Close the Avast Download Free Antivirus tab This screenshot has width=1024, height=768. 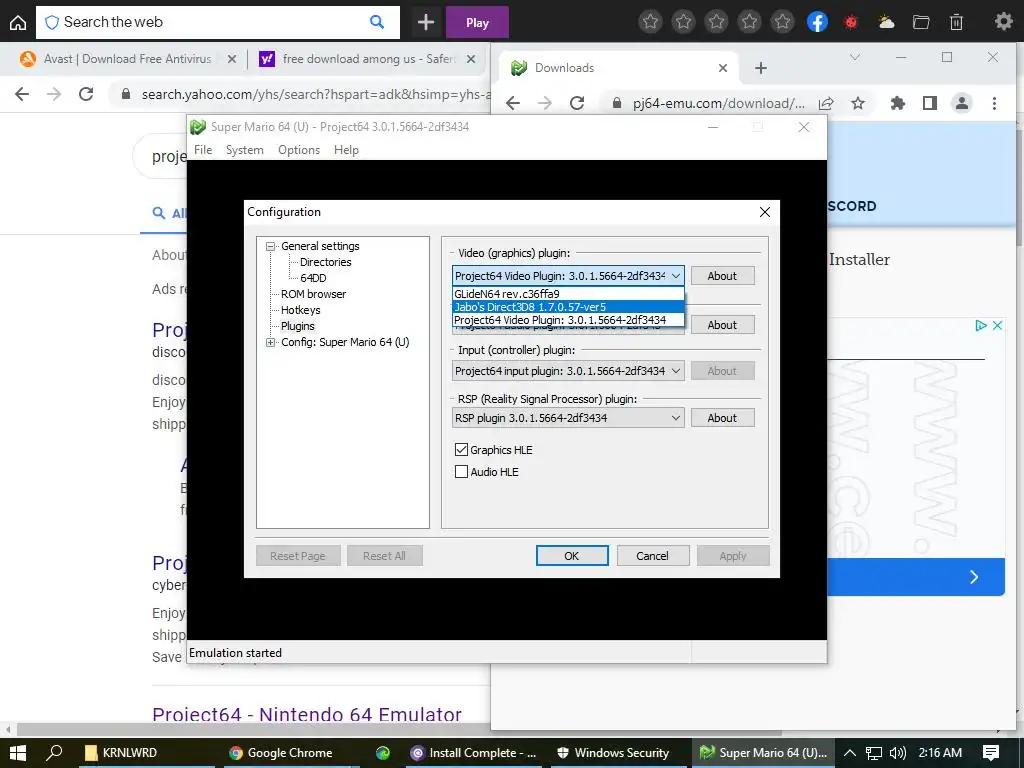pos(232,59)
